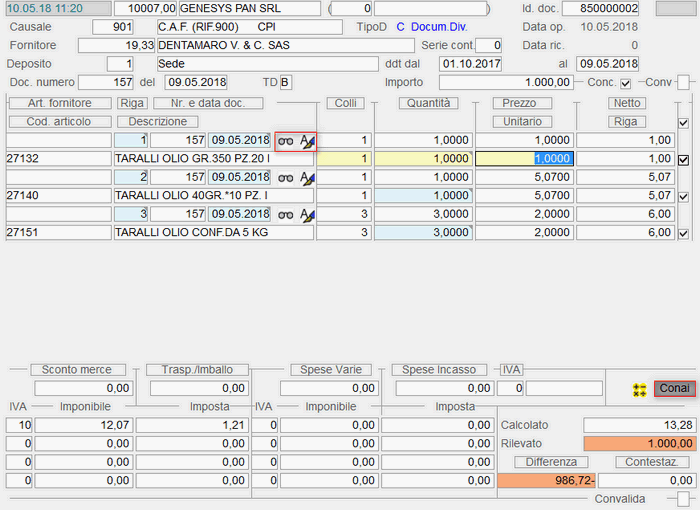The width and height of the screenshot is (700, 510).
Task: Click the Causale field with 901
Action: pos(113,27)
